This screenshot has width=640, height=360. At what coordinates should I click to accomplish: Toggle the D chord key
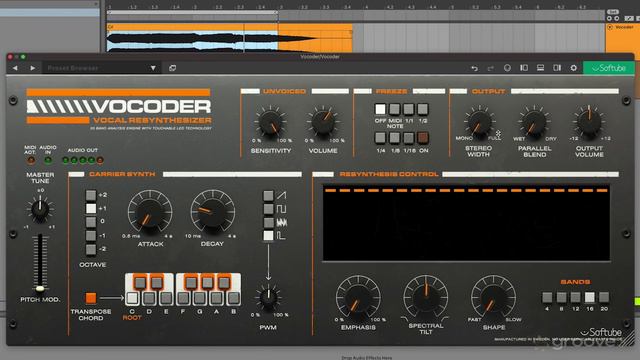[149, 298]
